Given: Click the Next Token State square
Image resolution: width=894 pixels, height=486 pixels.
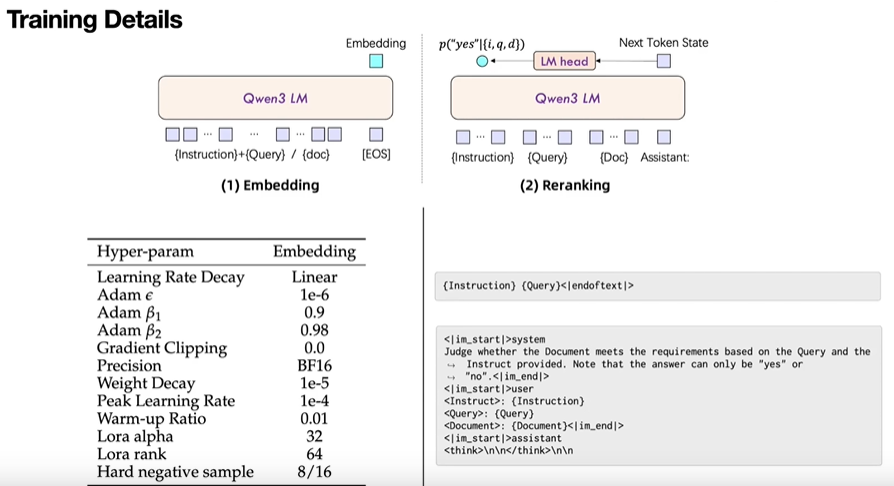Looking at the screenshot, I should click(x=664, y=61).
